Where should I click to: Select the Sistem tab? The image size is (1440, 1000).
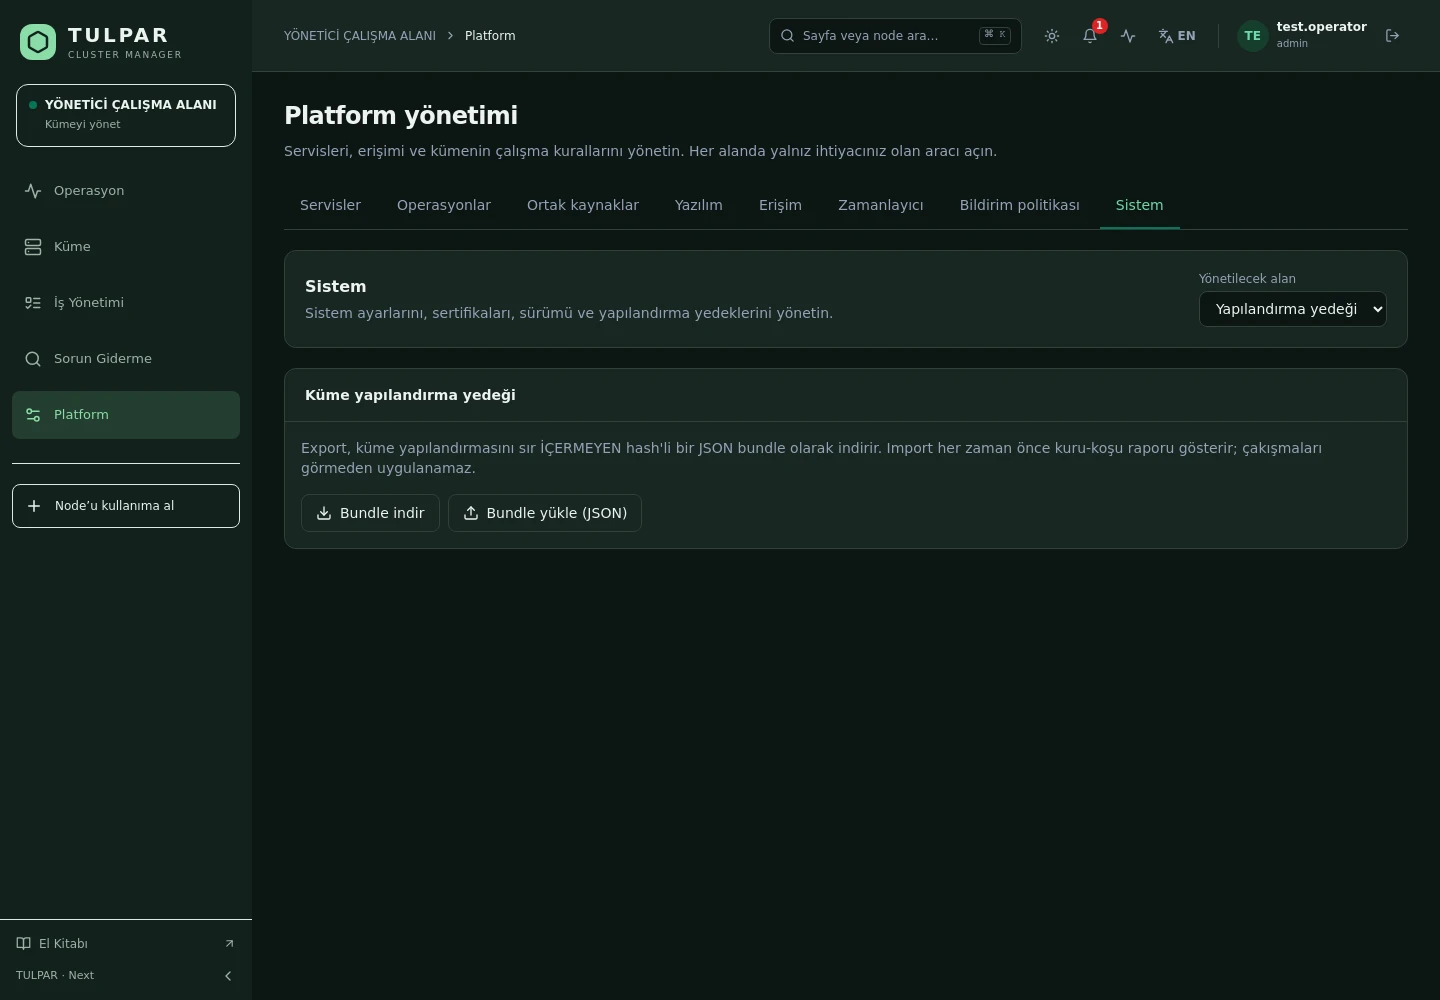tap(1140, 205)
